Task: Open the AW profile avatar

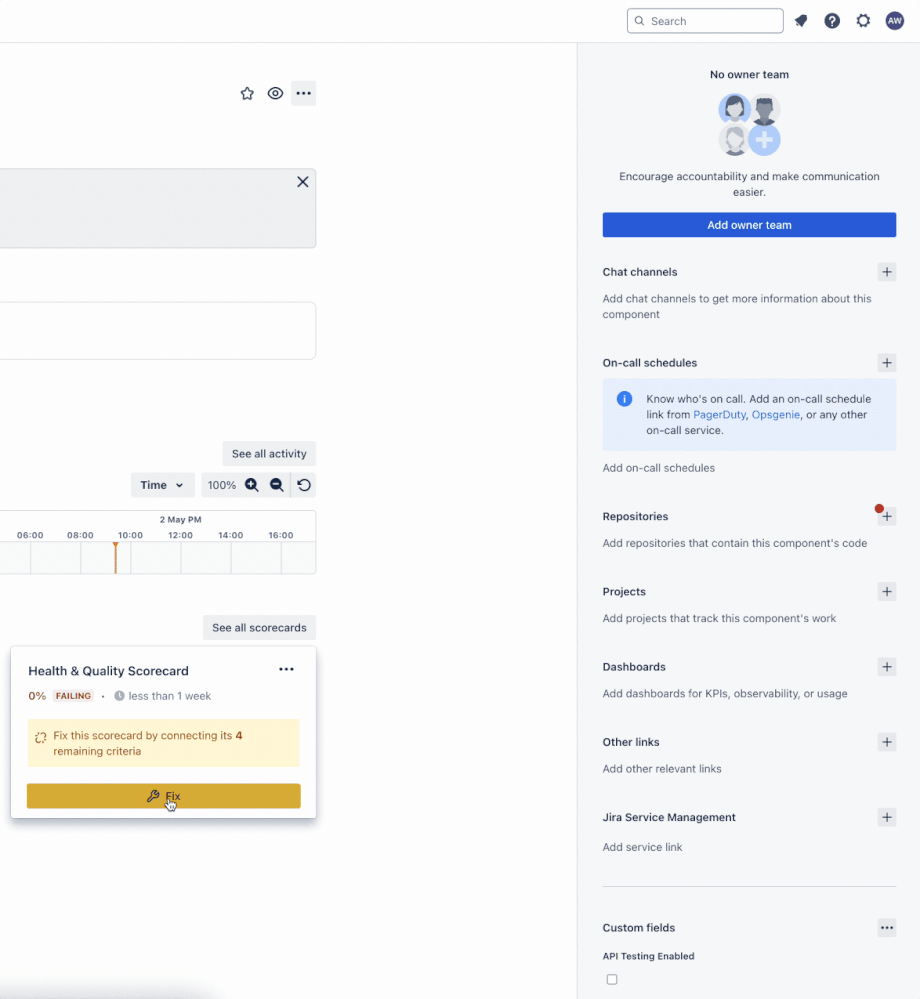Action: click(x=895, y=21)
